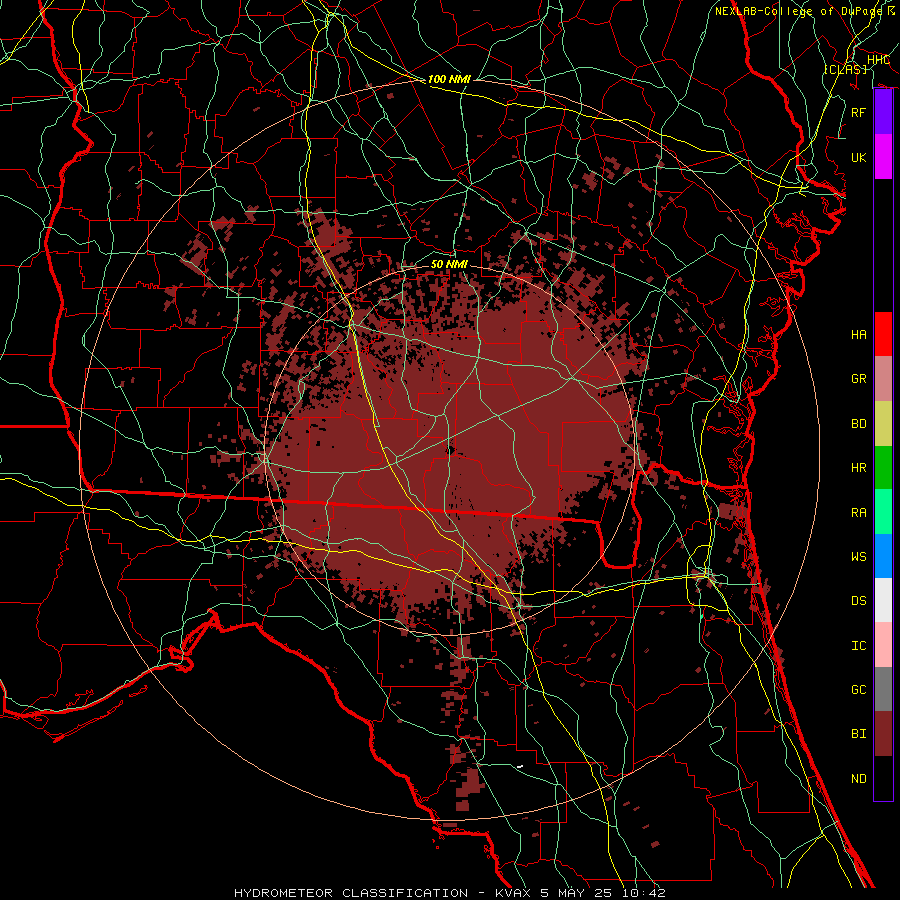Select the GR pink legend swatch
Screen dimensions: 900x900
click(883, 378)
